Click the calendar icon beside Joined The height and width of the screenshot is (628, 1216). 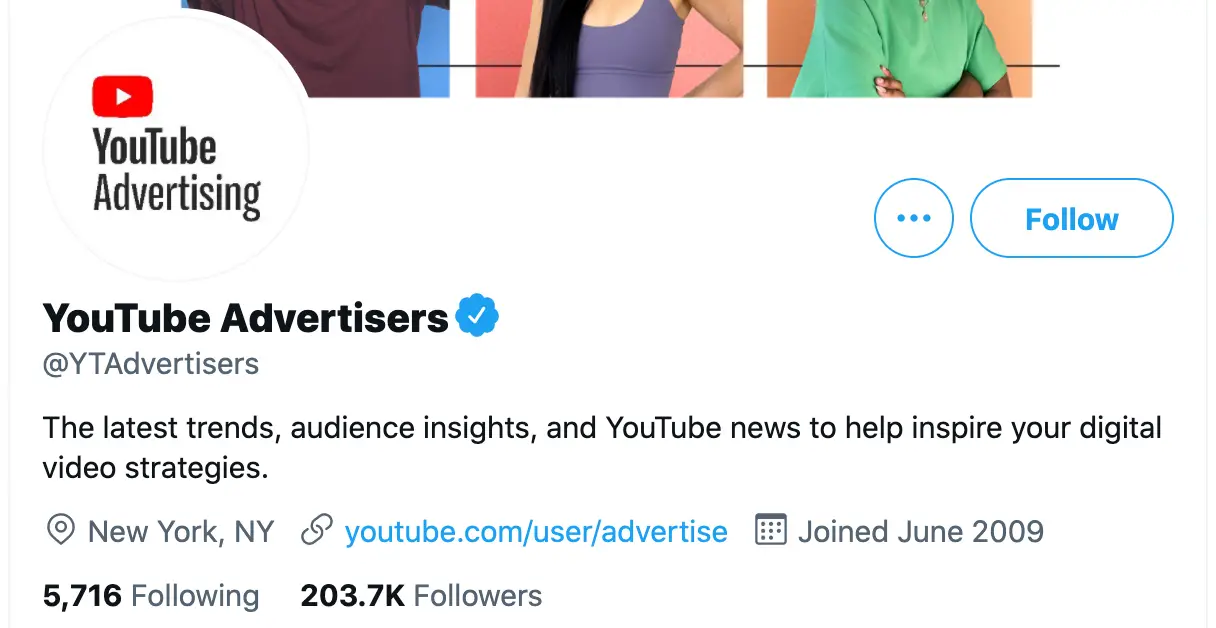click(770, 530)
